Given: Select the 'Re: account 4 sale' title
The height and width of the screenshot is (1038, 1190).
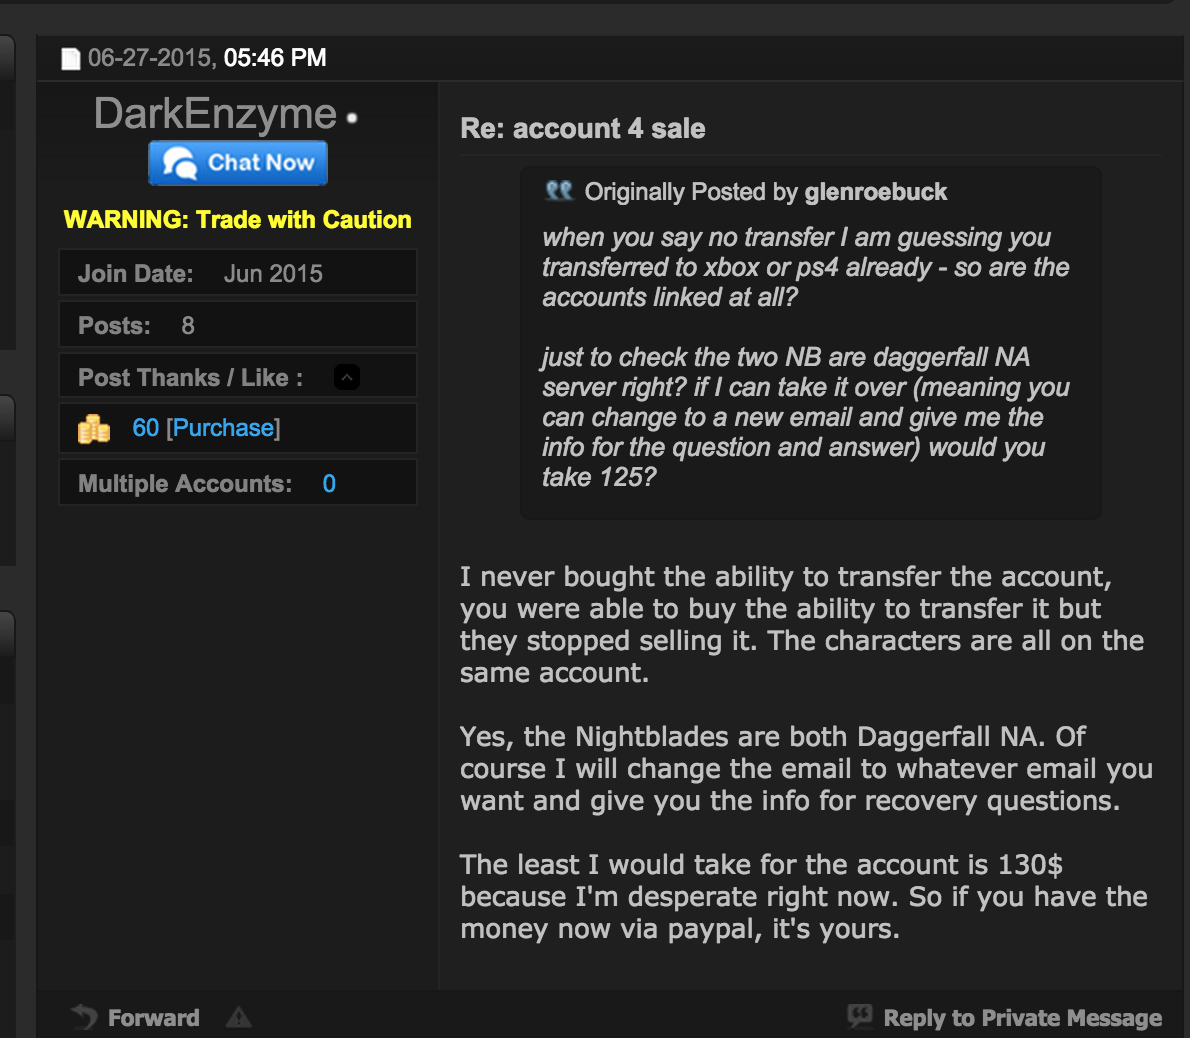Looking at the screenshot, I should point(583,129).
